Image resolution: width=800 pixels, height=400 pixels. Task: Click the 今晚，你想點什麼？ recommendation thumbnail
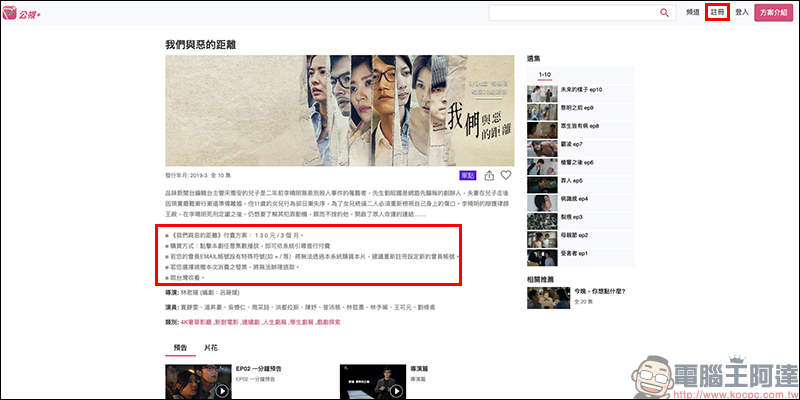548,298
